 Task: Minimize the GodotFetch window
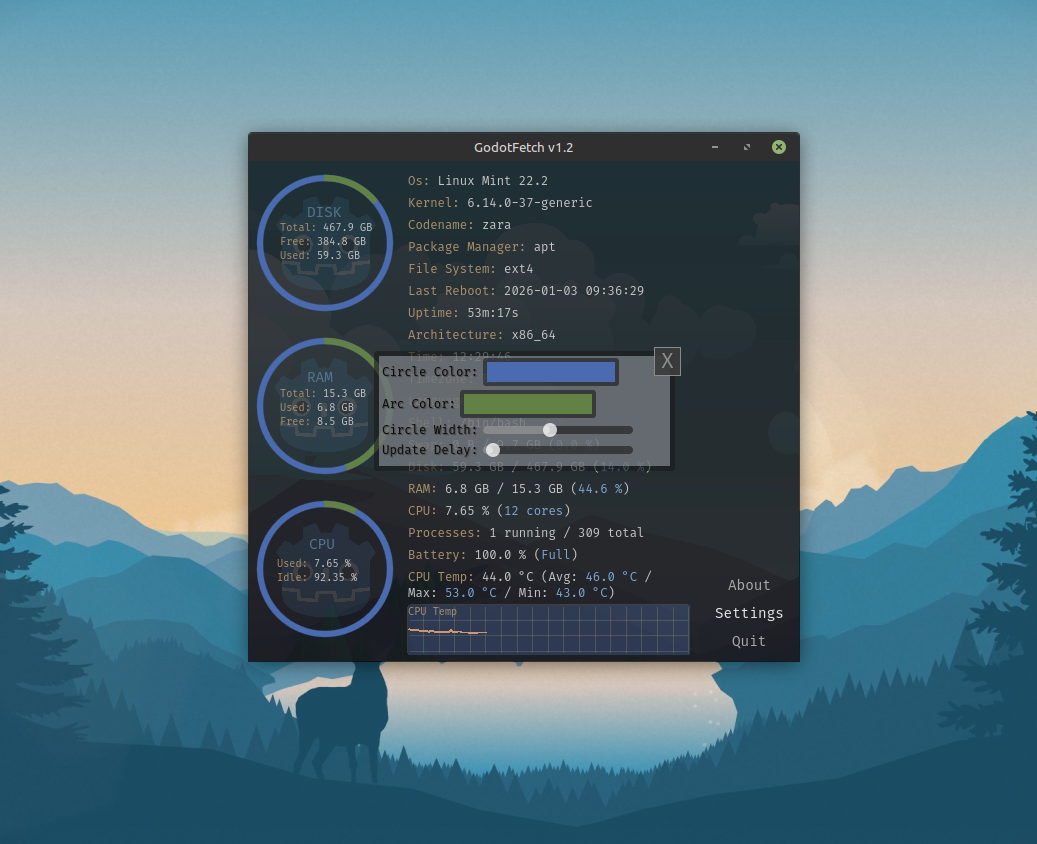click(x=715, y=147)
